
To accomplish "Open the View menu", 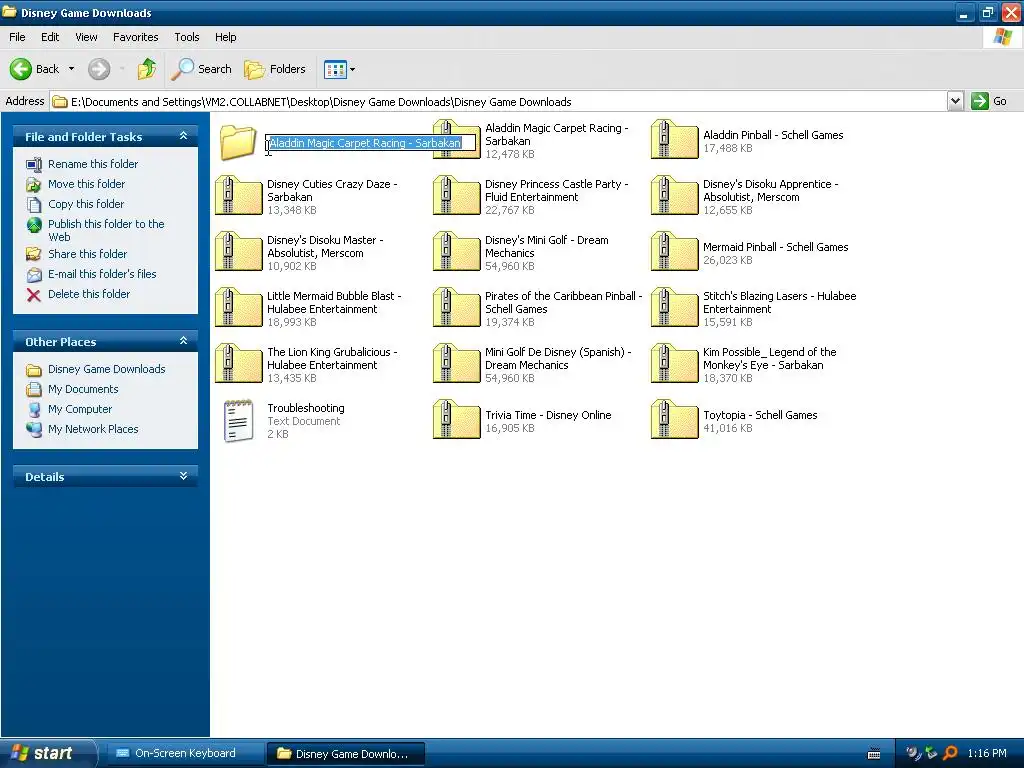I will pyautogui.click(x=86, y=37).
